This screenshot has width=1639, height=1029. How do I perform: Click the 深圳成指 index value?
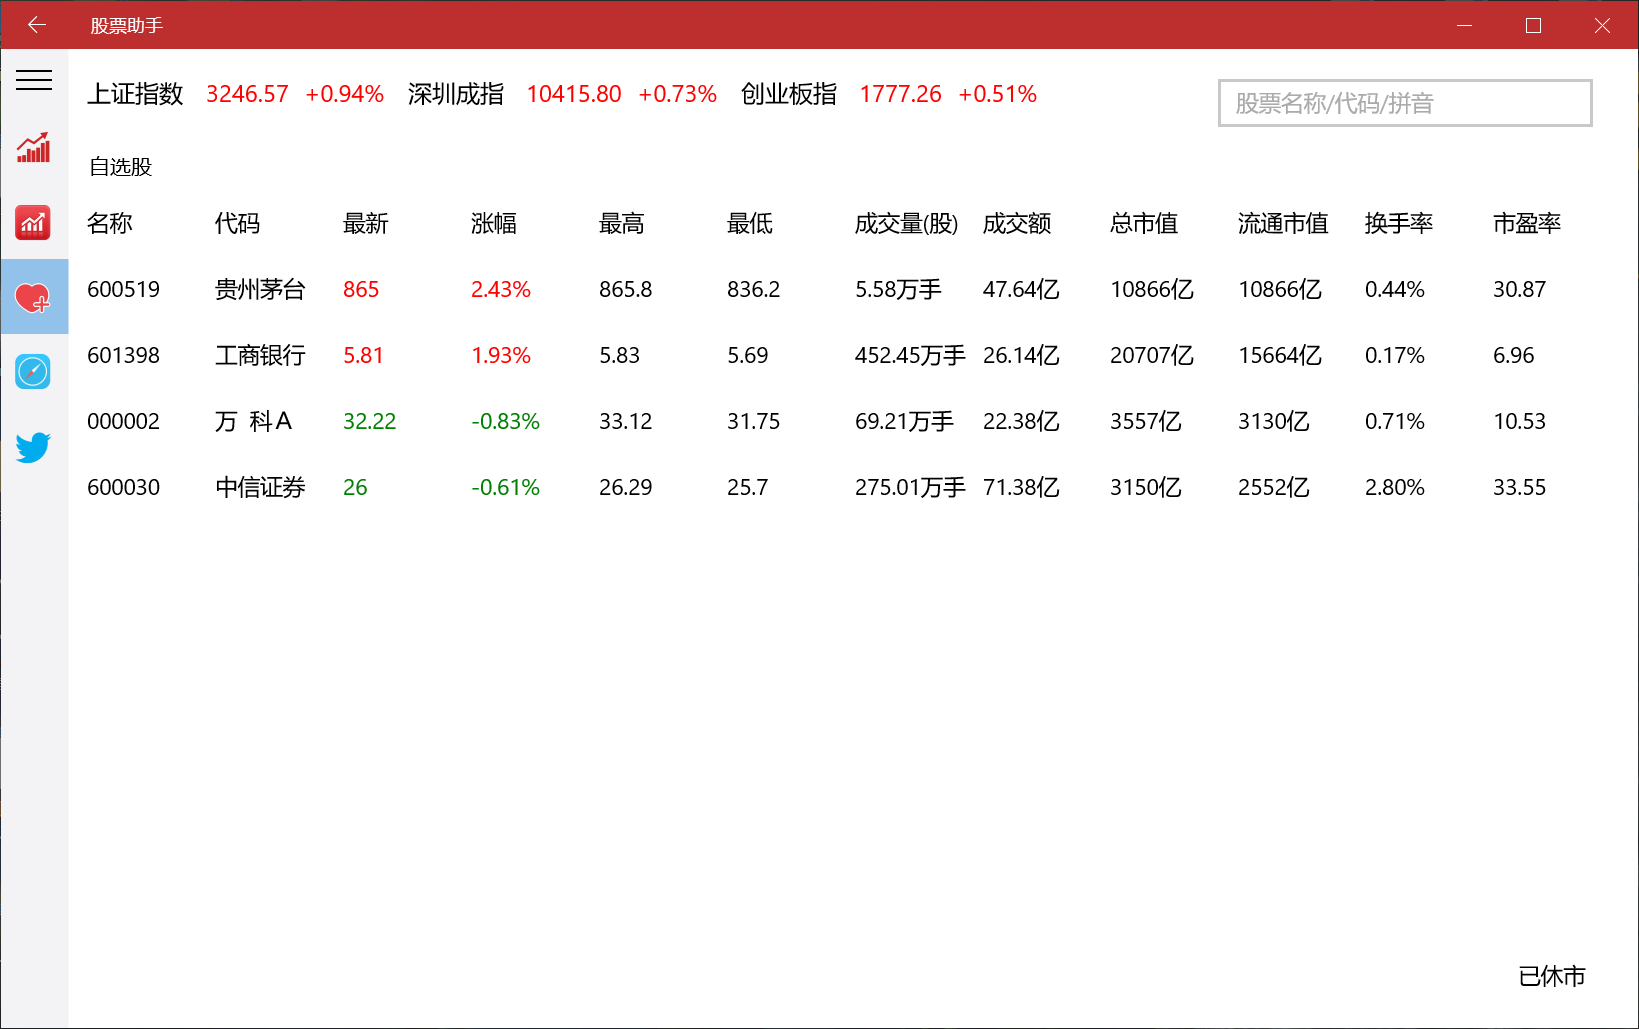574,94
